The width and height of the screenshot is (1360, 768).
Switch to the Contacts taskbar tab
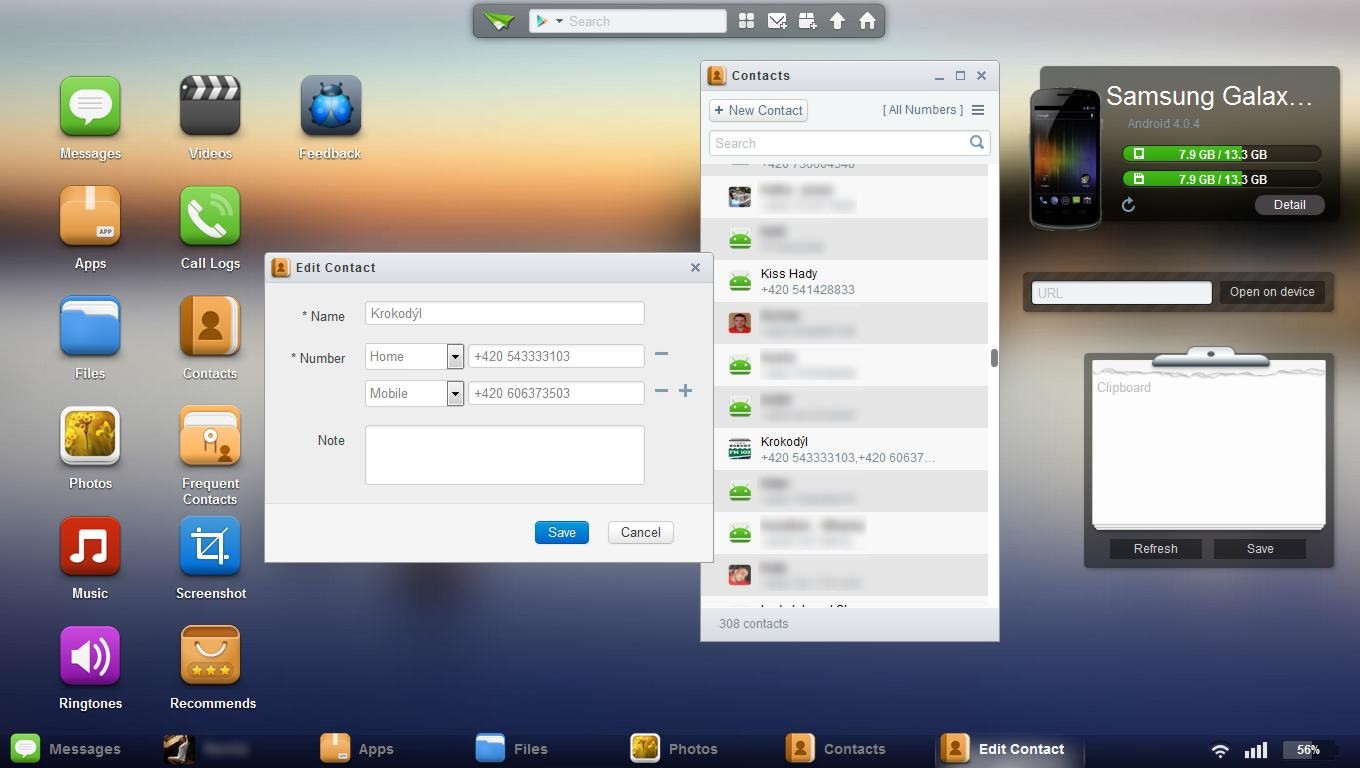coord(836,749)
